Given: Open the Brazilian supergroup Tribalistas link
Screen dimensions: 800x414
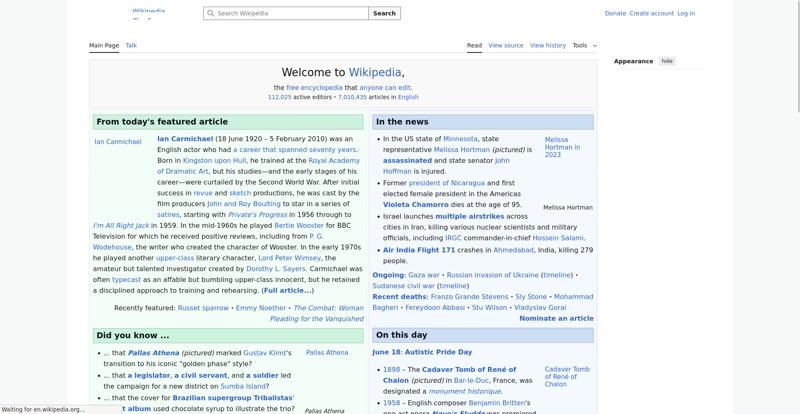Looking at the screenshot, I should tap(233, 398).
